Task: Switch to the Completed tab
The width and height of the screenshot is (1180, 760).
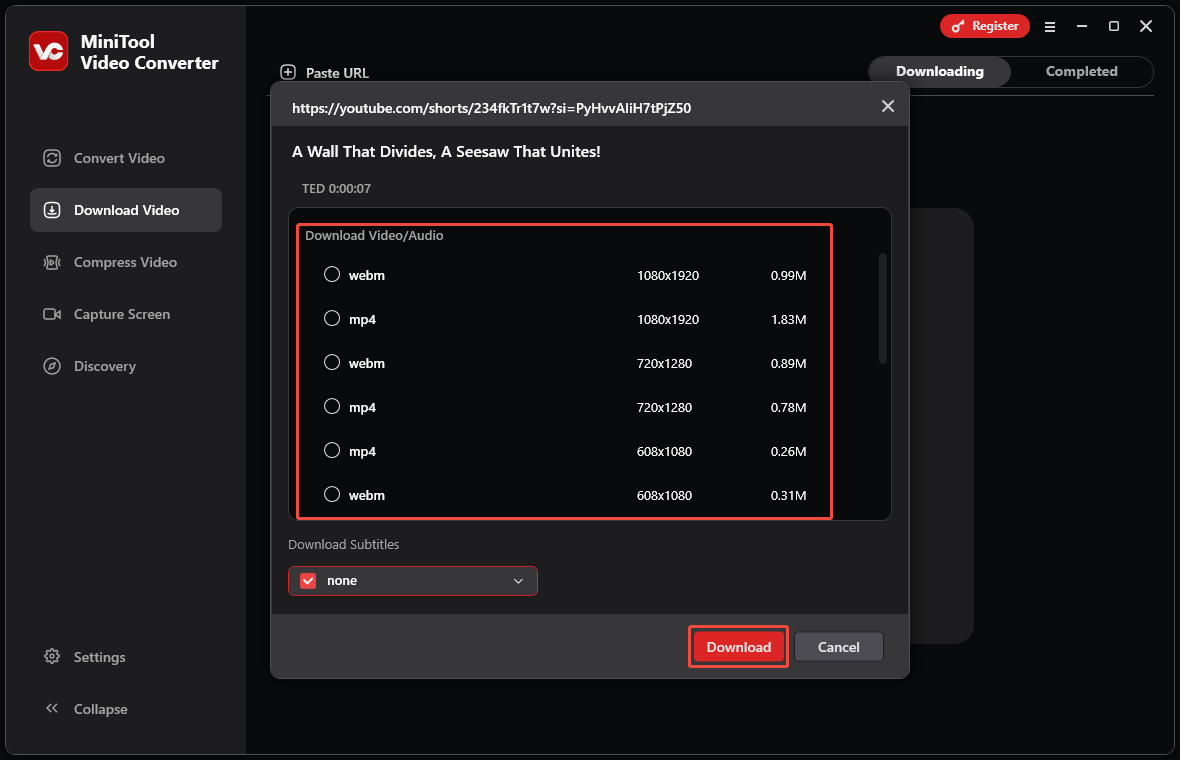Action: 1081,71
